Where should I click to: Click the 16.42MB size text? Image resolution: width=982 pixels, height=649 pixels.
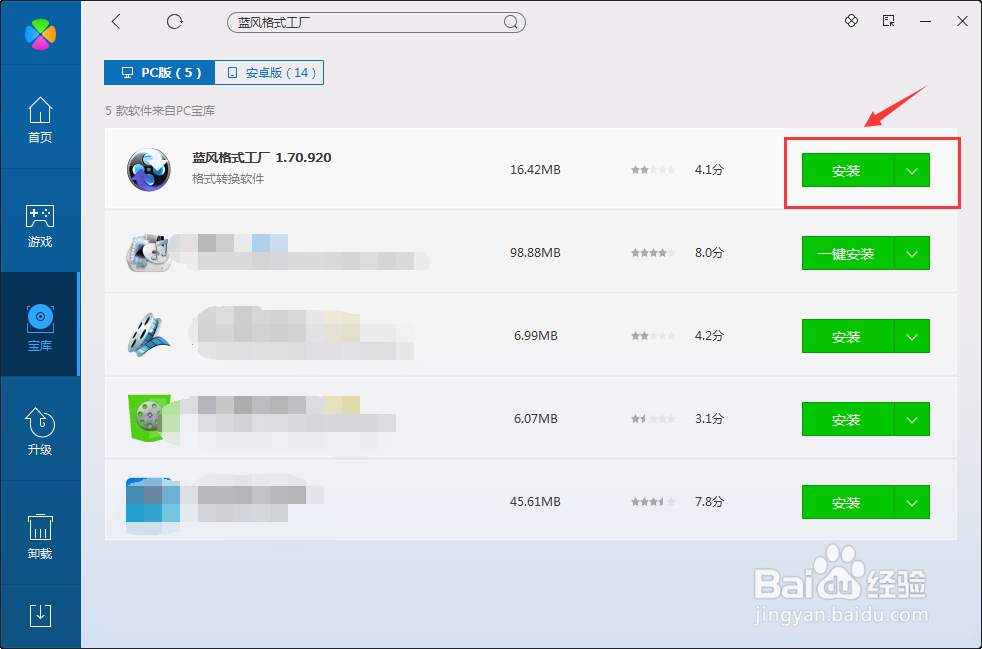(x=535, y=170)
